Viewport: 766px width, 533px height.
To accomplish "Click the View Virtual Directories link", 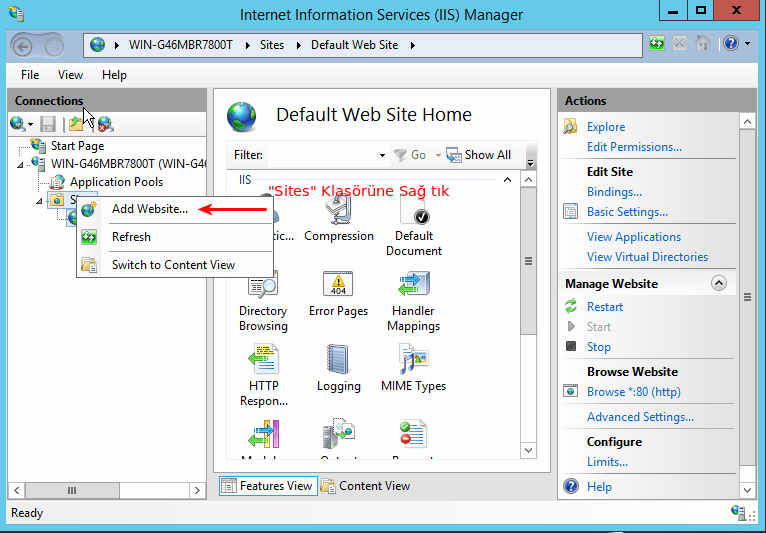I will (x=647, y=257).
